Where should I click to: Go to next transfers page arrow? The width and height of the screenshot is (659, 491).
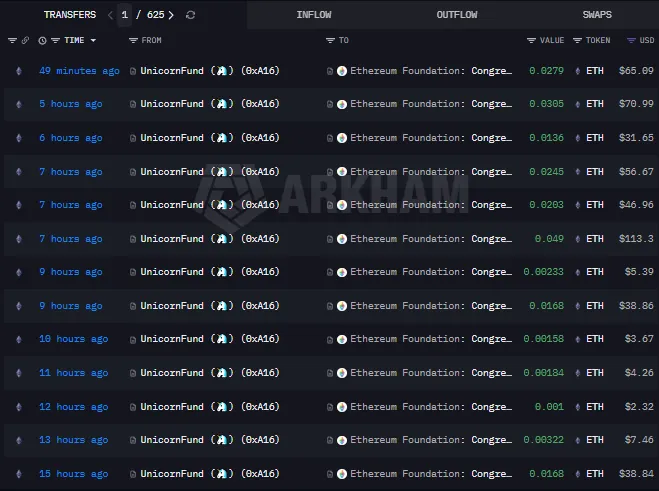171,15
